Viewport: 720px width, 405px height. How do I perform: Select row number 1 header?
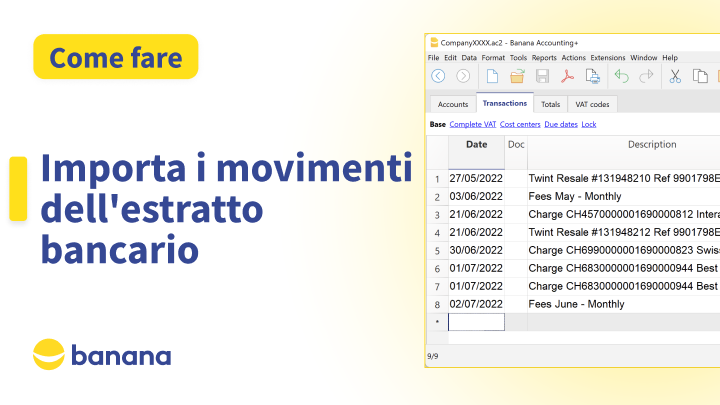tap(437, 179)
